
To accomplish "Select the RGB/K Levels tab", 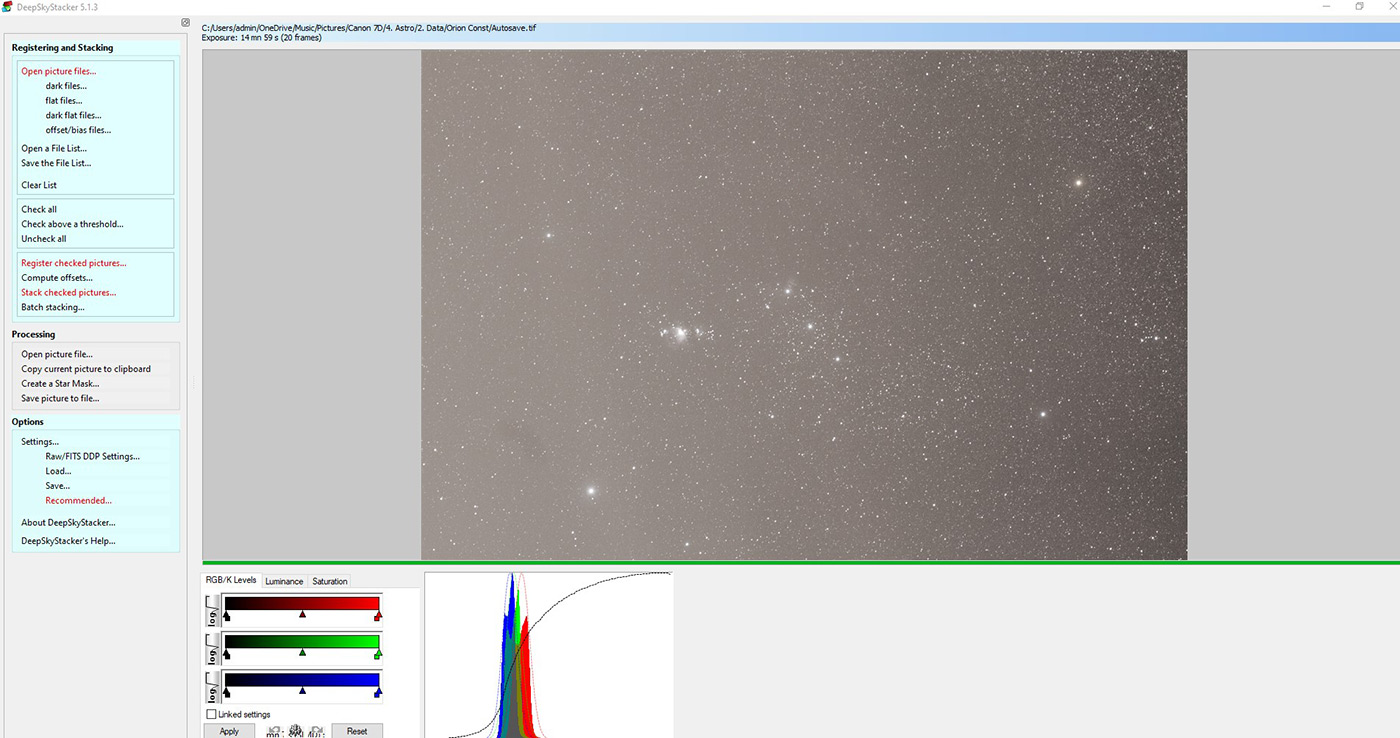I will [x=231, y=580].
